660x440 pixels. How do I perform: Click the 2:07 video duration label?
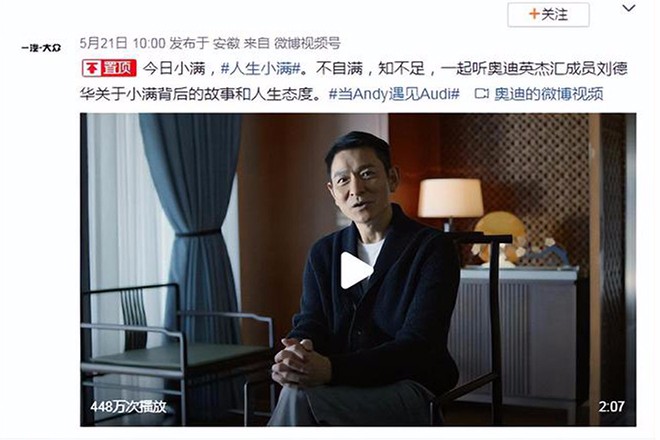click(612, 406)
